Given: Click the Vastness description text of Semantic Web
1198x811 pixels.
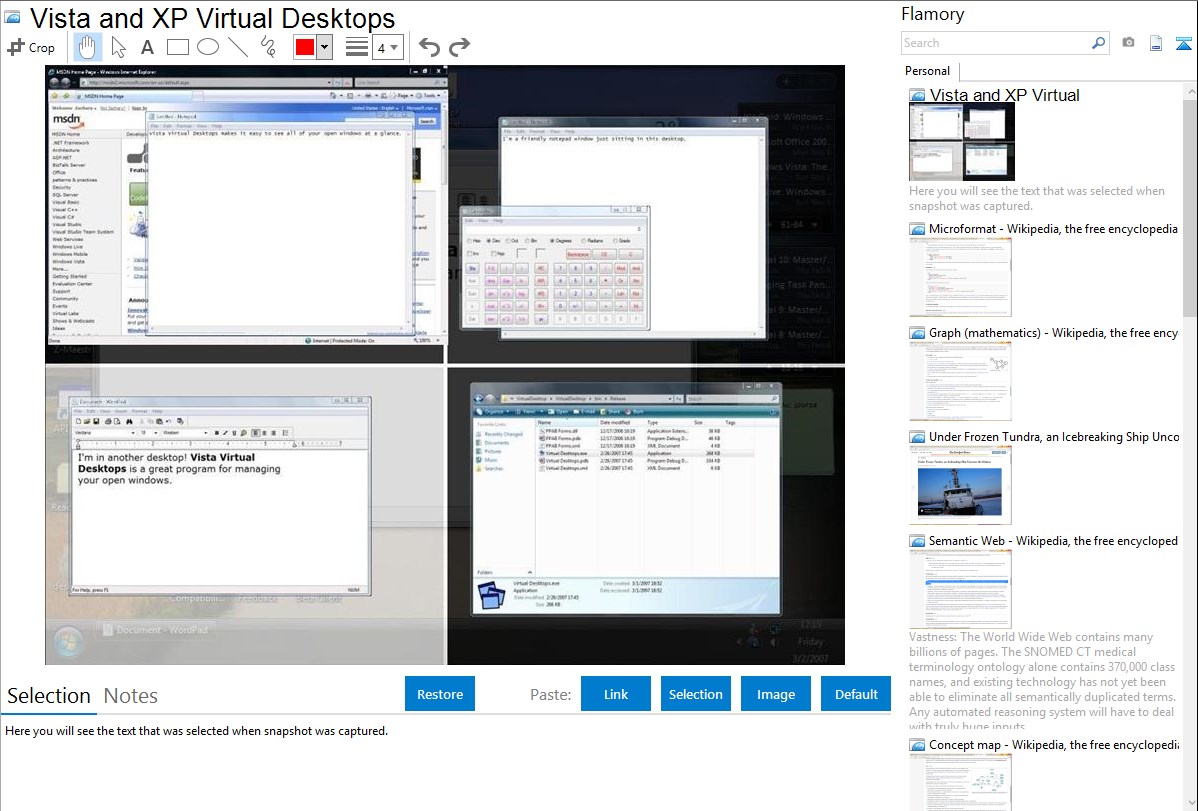Looking at the screenshot, I should 1042,681.
